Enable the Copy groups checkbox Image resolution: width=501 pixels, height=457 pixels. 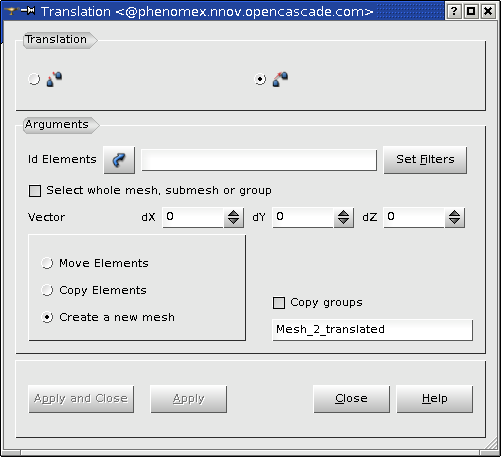coord(279,303)
